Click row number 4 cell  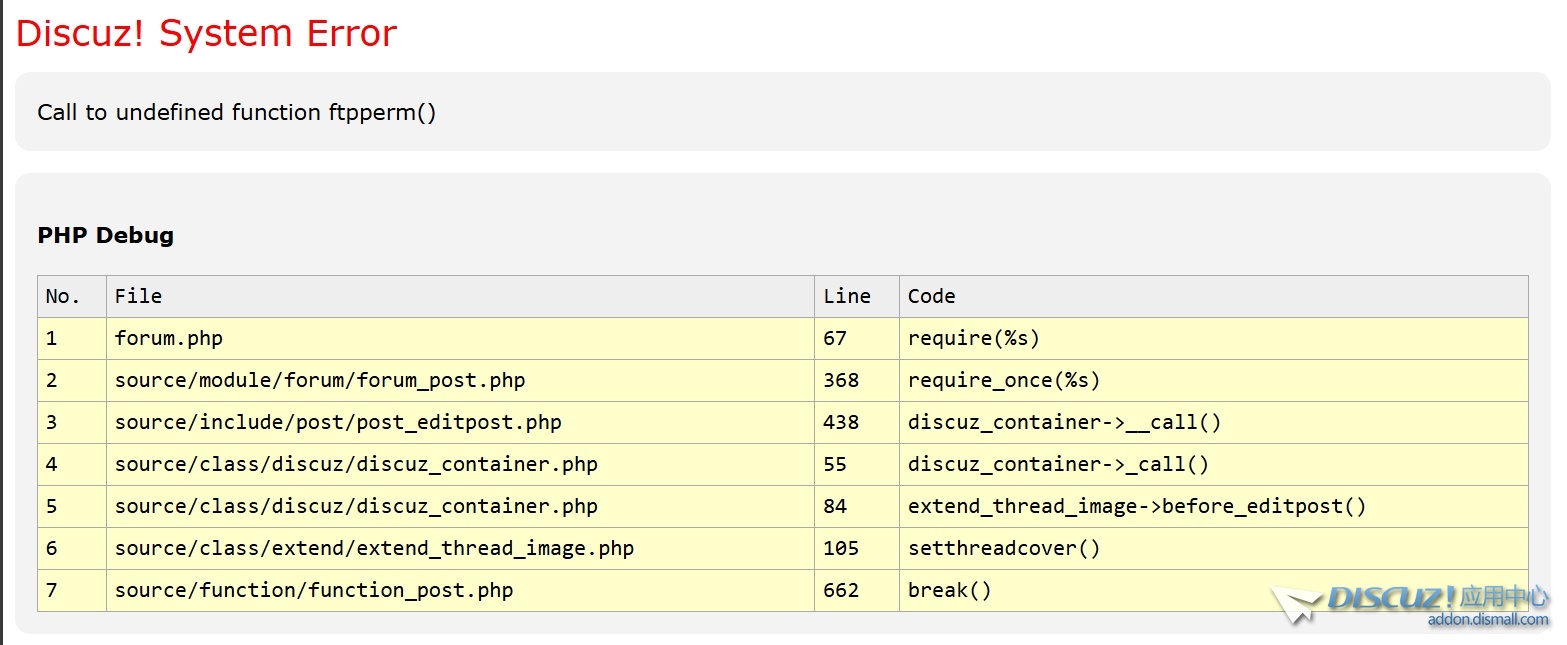(72, 465)
